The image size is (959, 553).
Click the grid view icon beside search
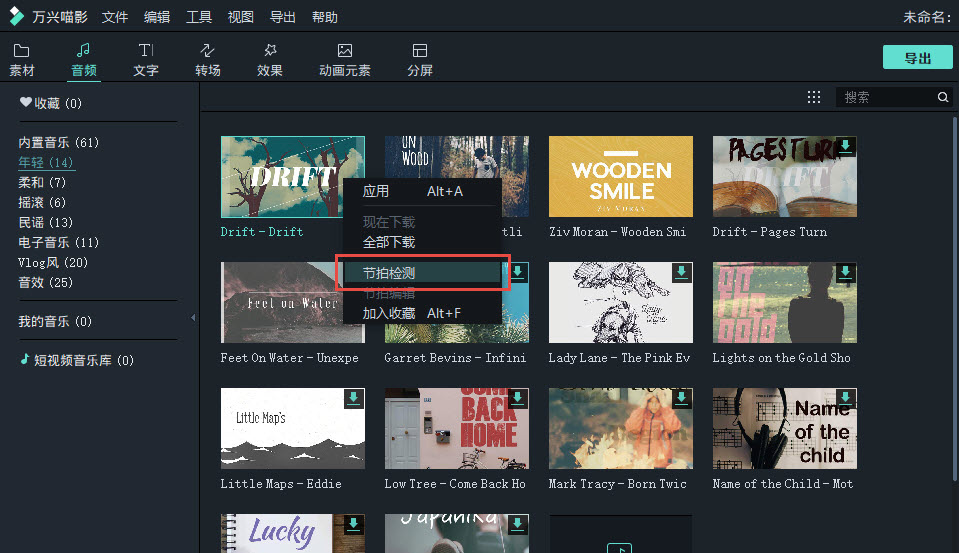(814, 97)
